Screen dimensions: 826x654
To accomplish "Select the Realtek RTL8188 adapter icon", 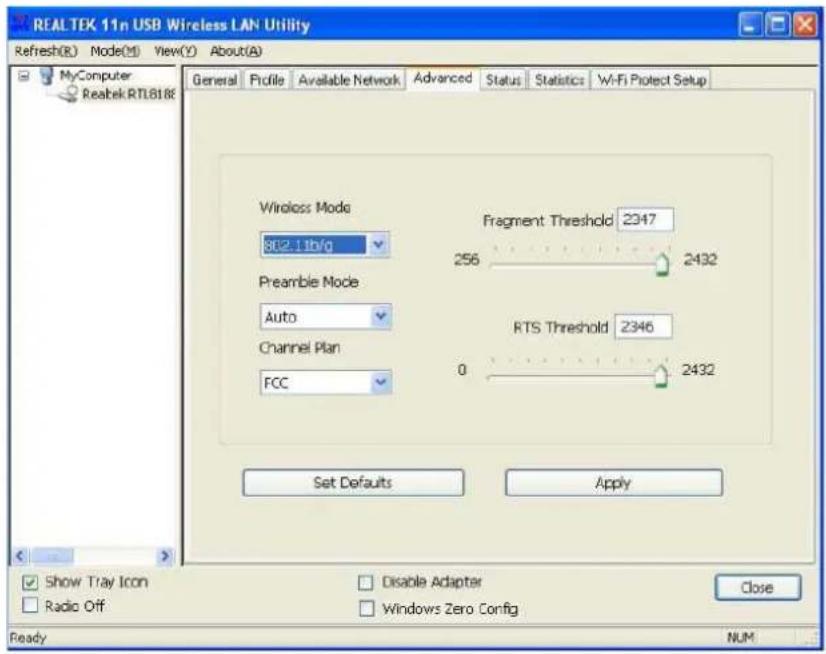I will [x=68, y=94].
